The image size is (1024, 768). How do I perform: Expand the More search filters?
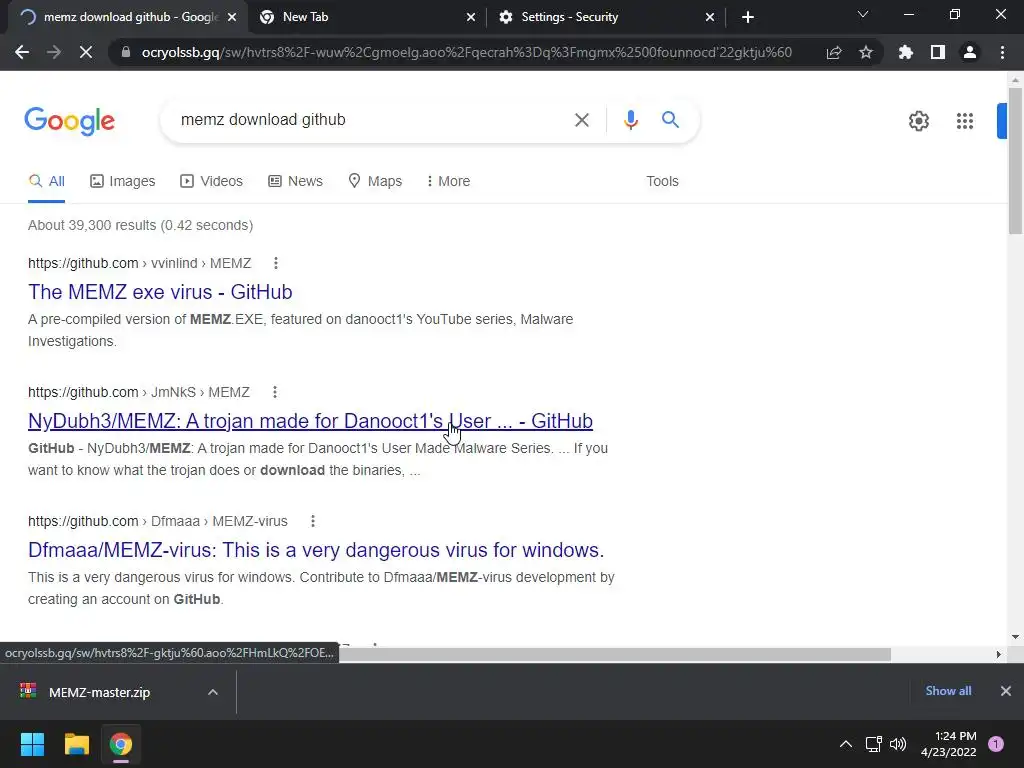448,181
